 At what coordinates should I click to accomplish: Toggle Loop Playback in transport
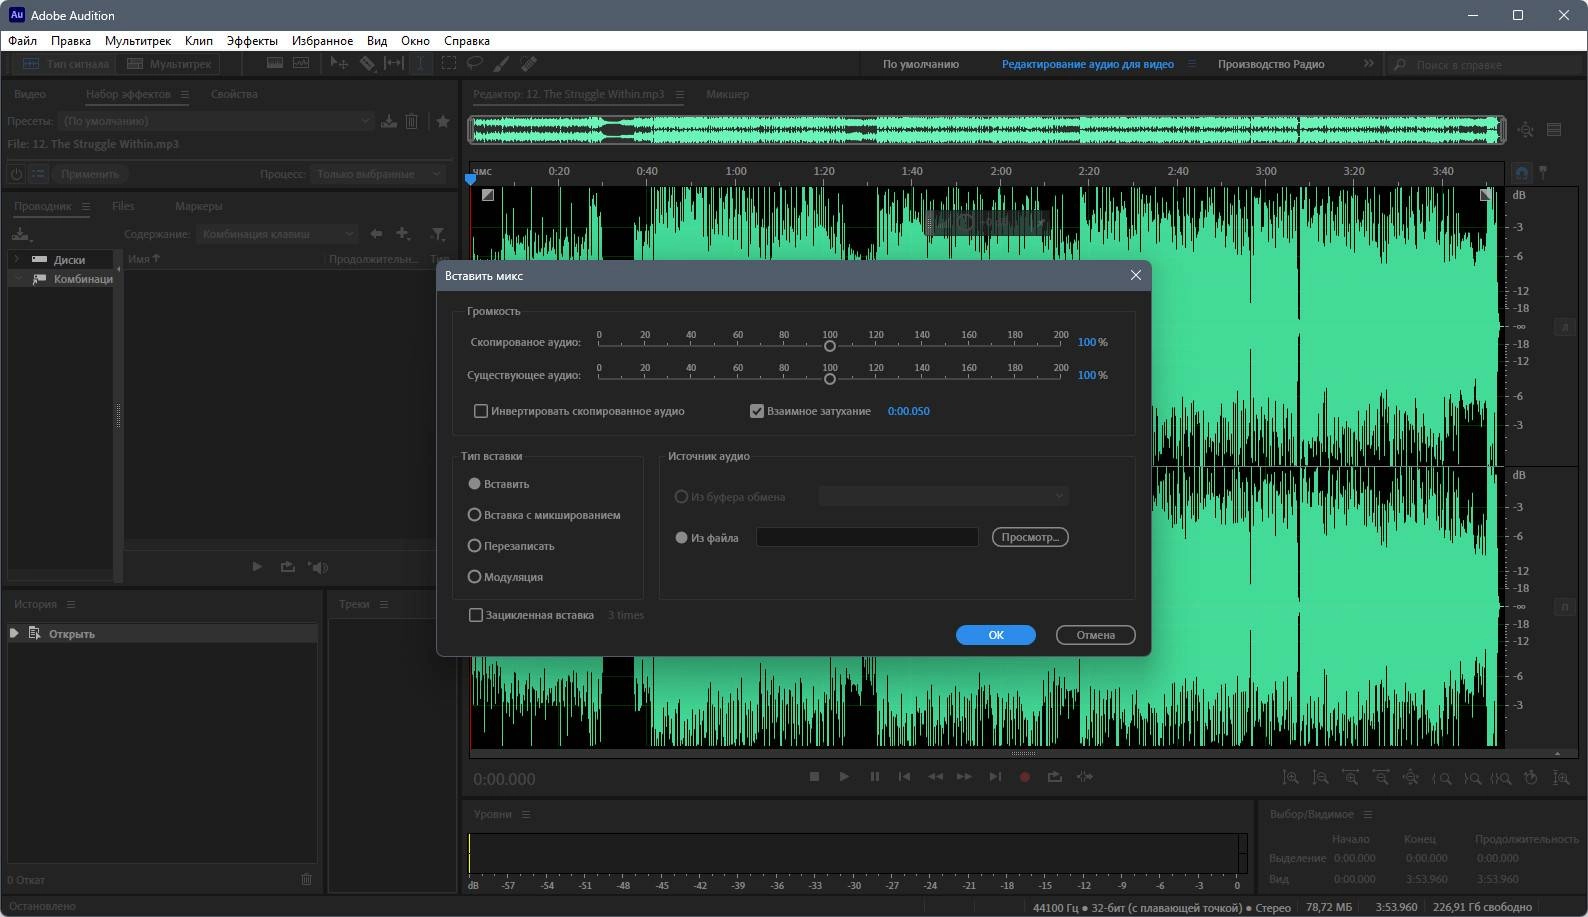[1054, 777]
